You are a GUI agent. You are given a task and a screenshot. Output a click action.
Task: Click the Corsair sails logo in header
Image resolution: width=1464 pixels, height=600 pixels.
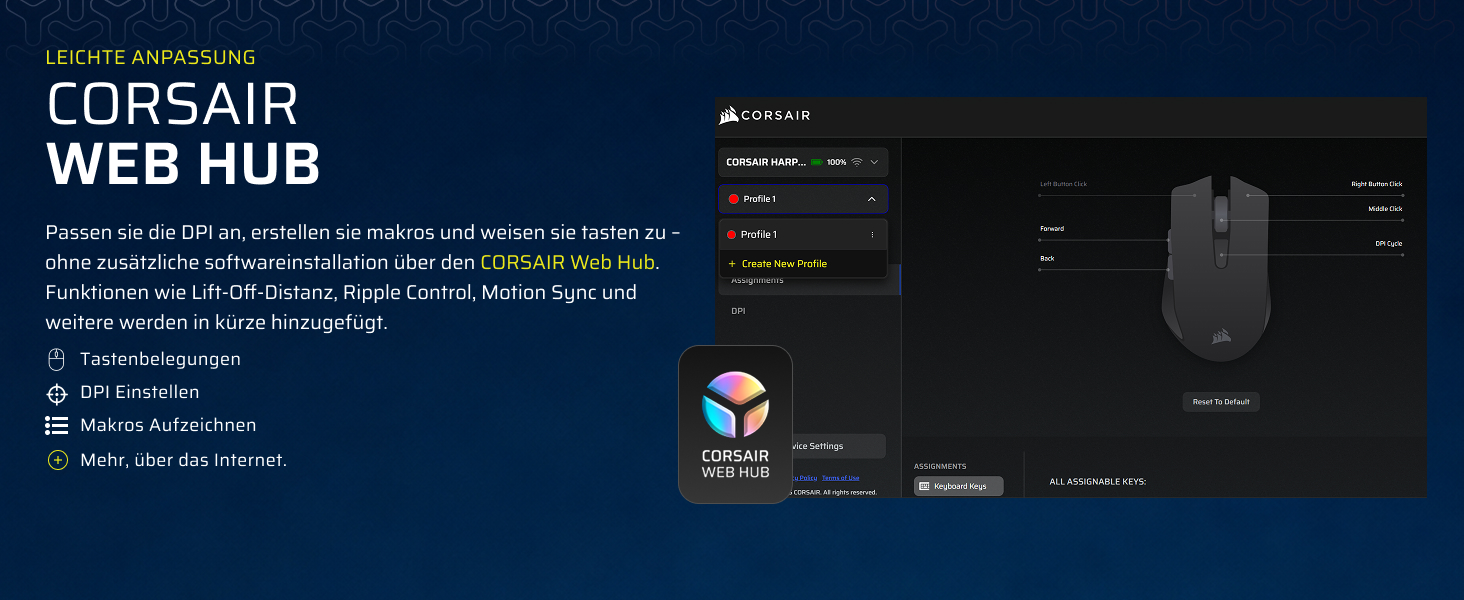[729, 116]
